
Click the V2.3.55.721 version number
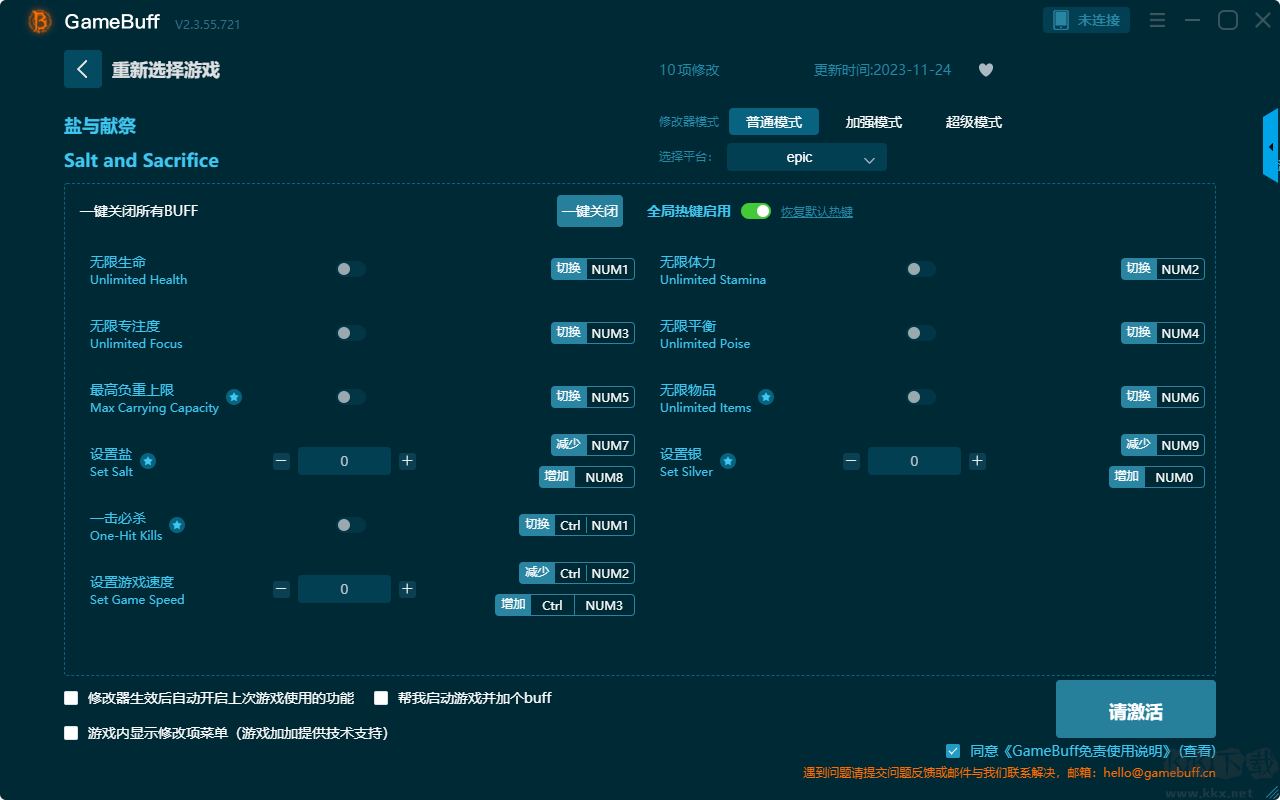click(x=207, y=24)
